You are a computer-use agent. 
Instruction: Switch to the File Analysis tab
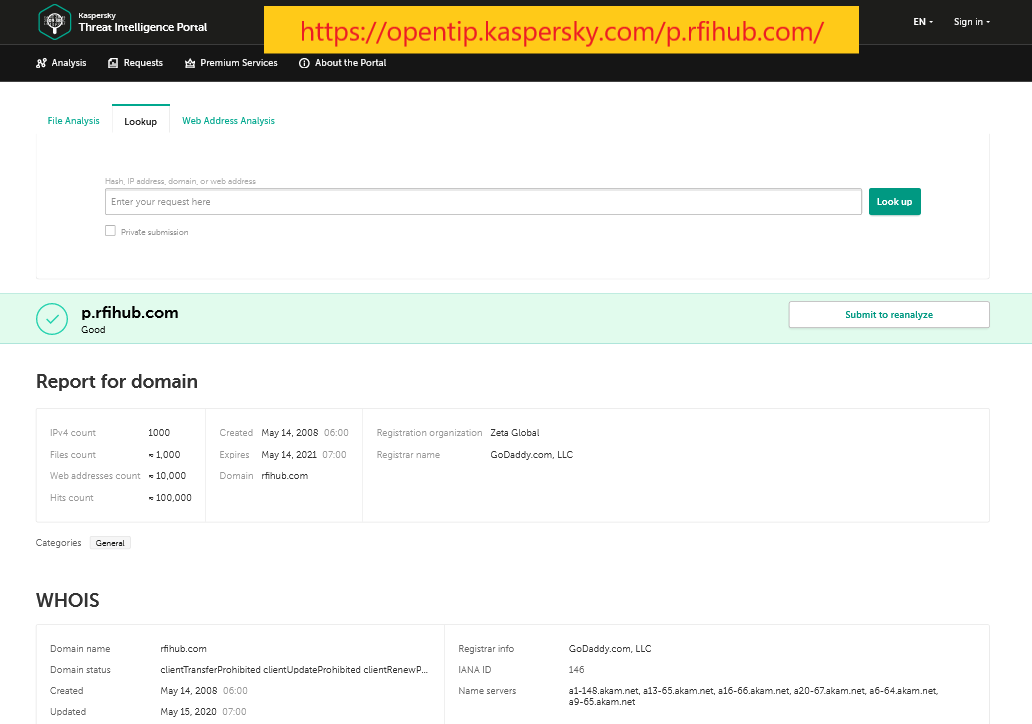tap(74, 121)
